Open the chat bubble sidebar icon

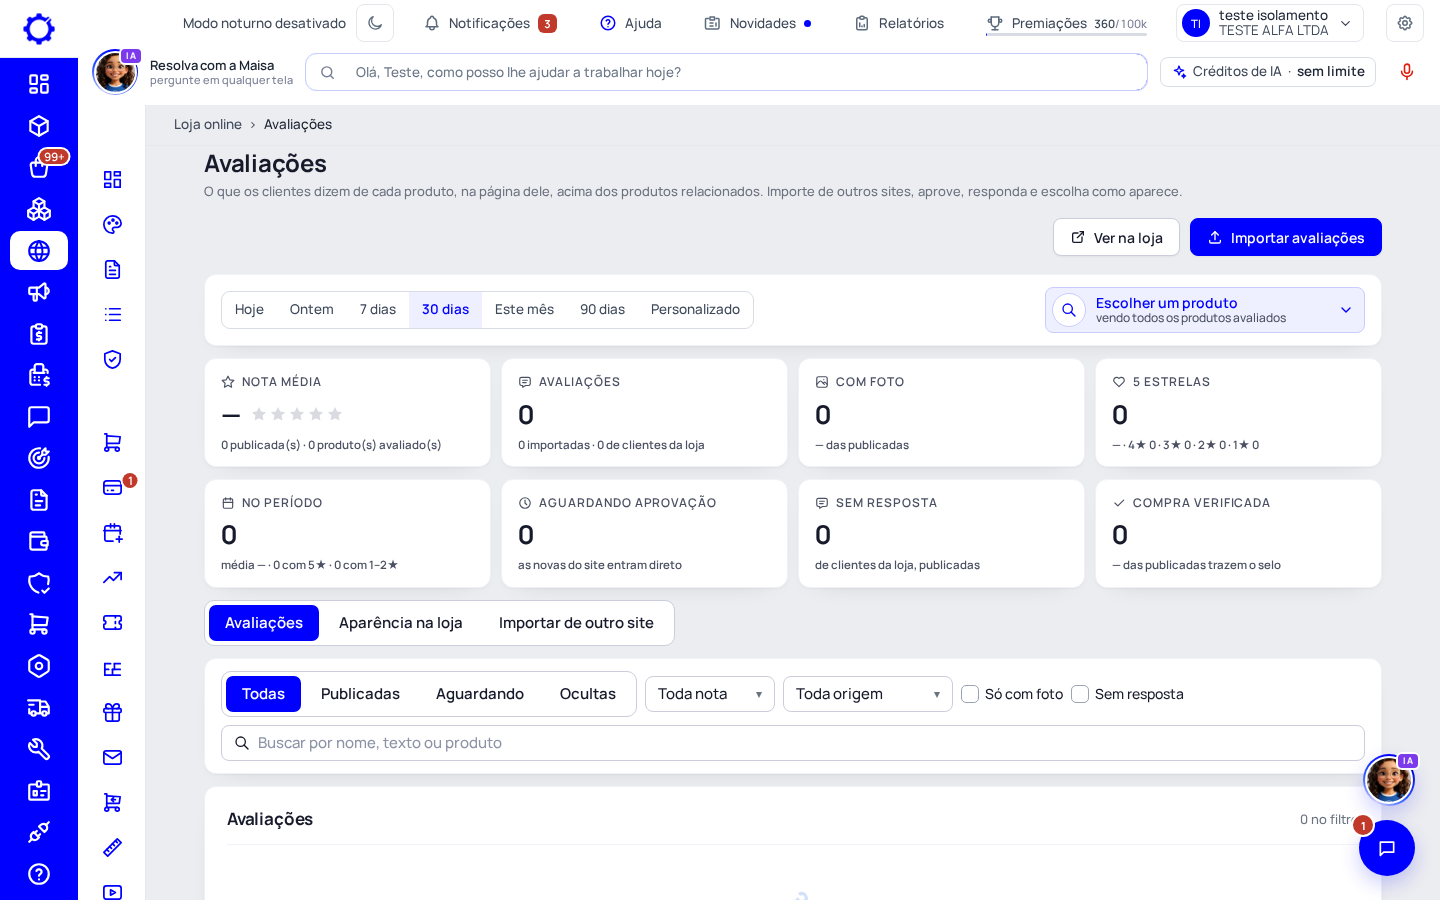tap(39, 417)
